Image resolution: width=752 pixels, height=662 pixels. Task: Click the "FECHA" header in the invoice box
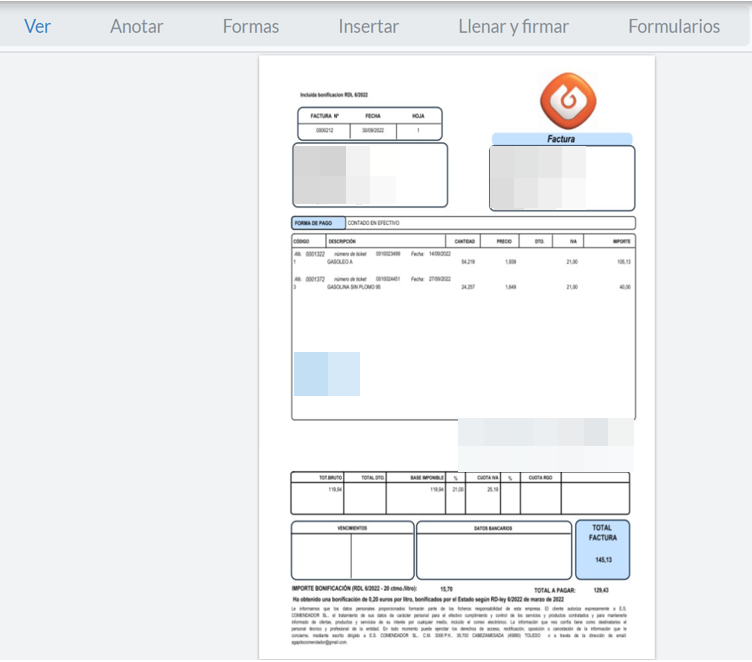[373, 116]
